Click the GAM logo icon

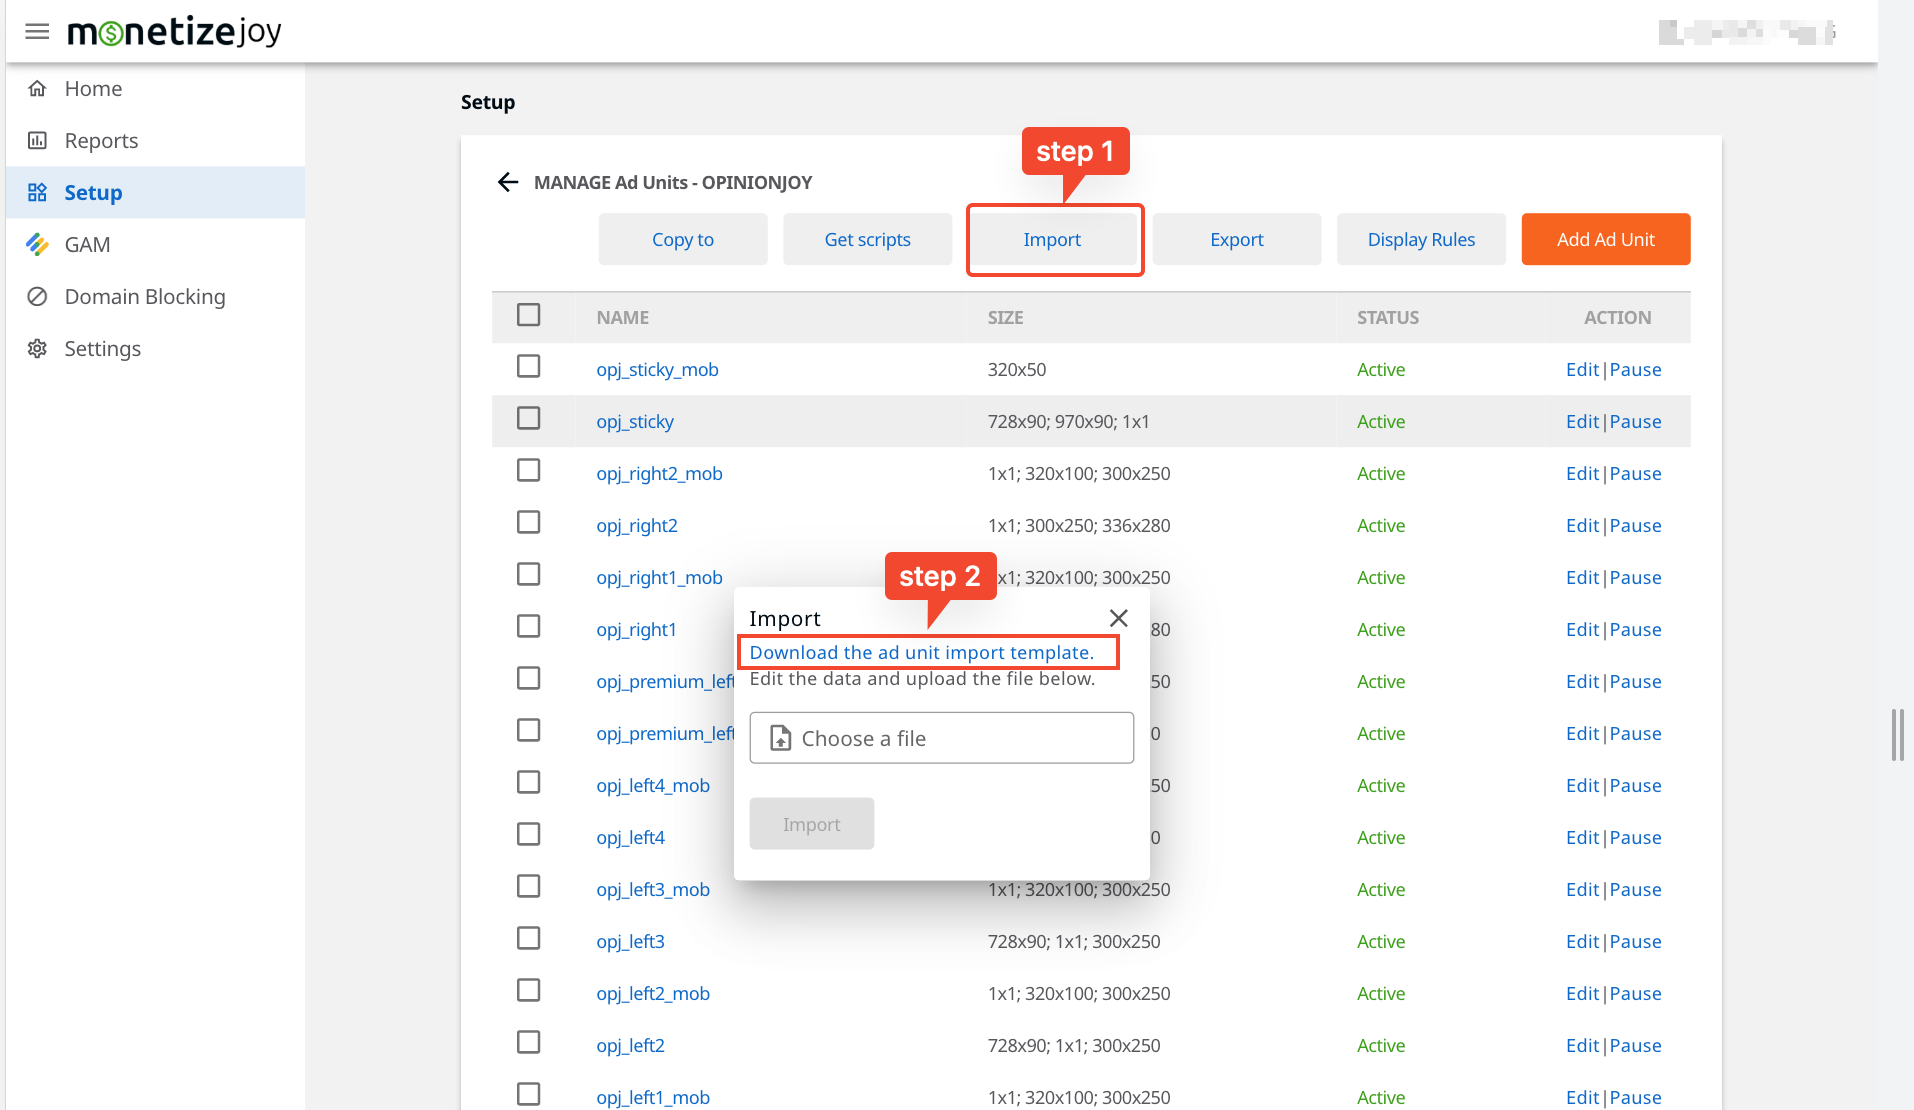(37, 245)
